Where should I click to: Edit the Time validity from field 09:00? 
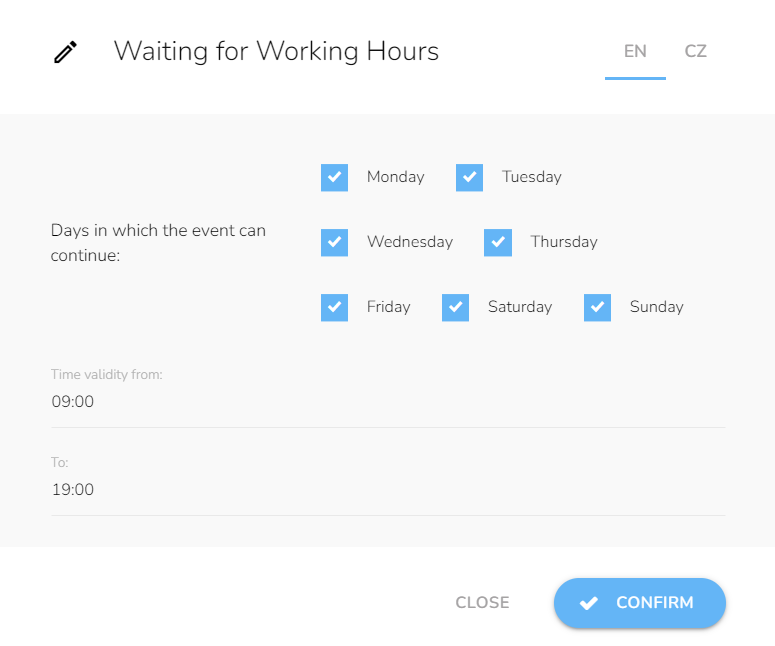388,401
